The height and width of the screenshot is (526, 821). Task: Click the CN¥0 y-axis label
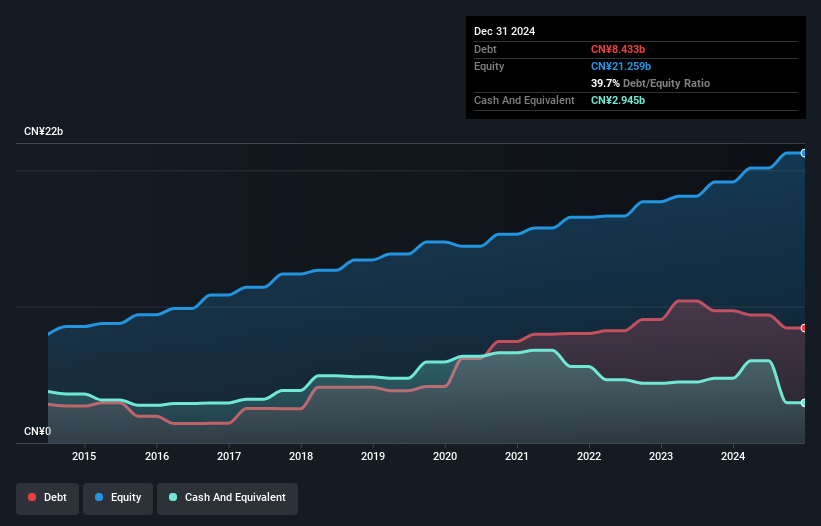click(x=38, y=431)
